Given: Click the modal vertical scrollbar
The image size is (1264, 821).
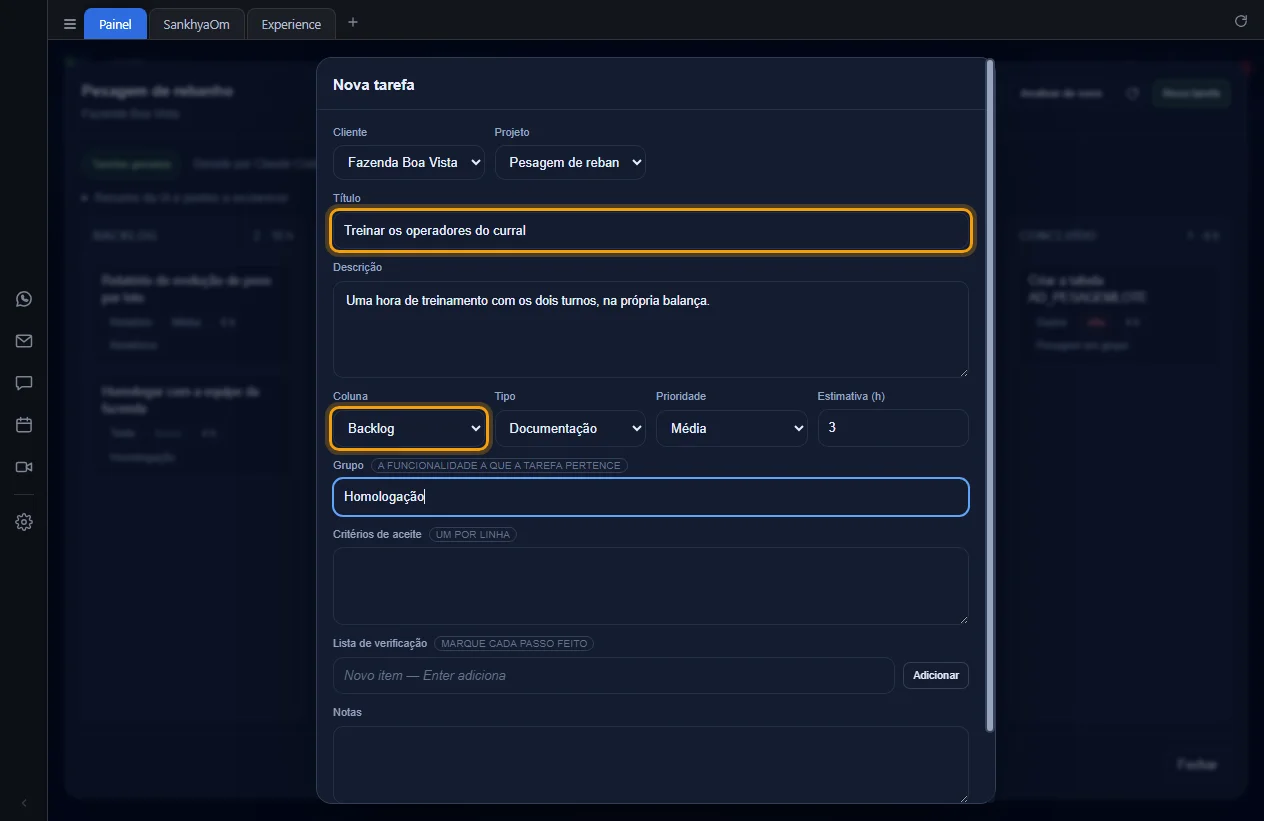Looking at the screenshot, I should (x=990, y=395).
